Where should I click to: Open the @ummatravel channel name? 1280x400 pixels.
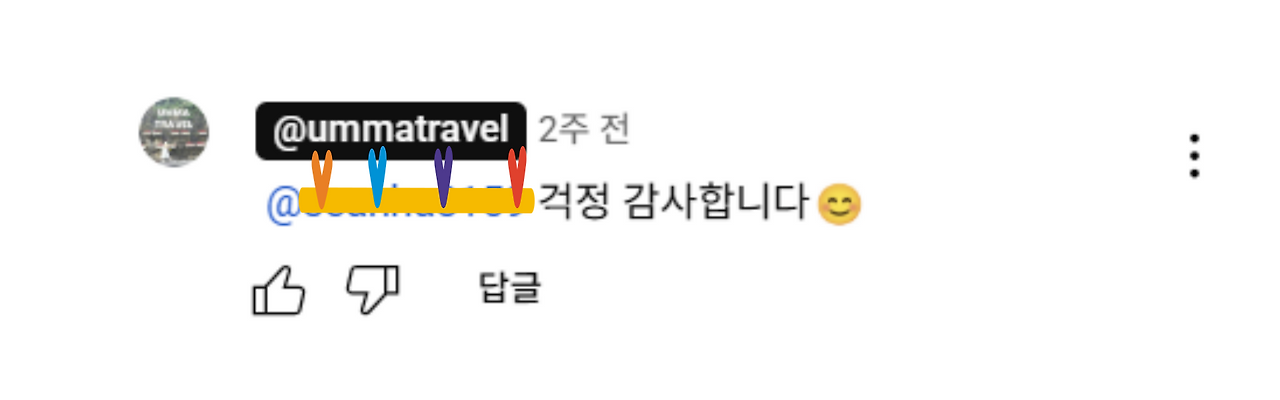coord(391,130)
